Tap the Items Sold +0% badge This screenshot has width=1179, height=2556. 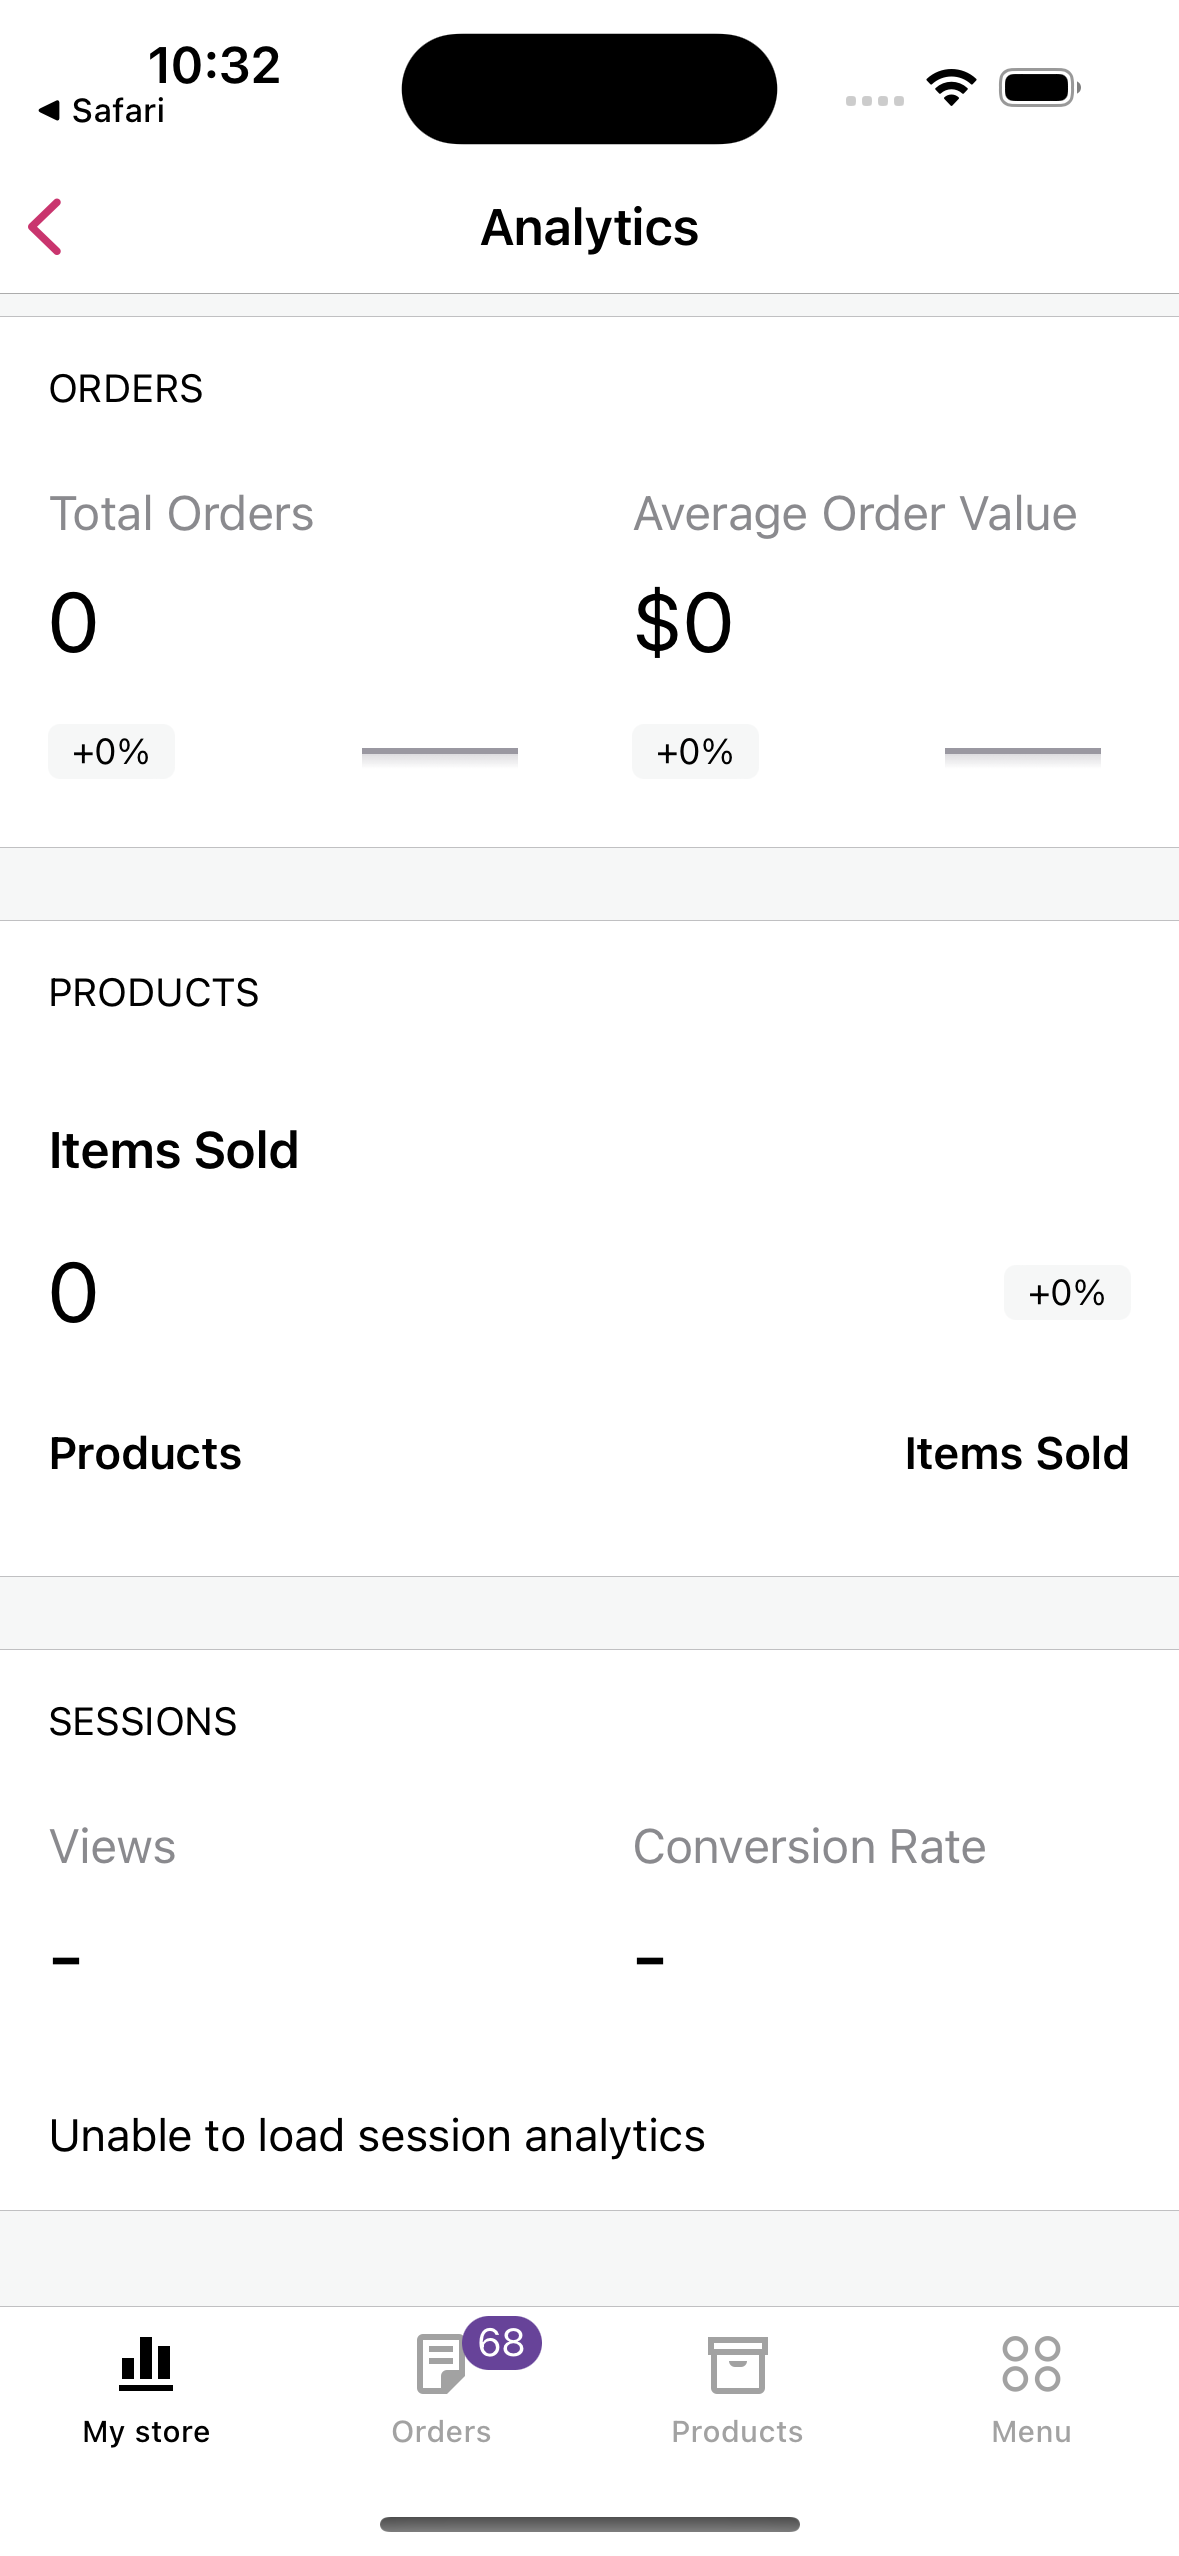(x=1066, y=1293)
